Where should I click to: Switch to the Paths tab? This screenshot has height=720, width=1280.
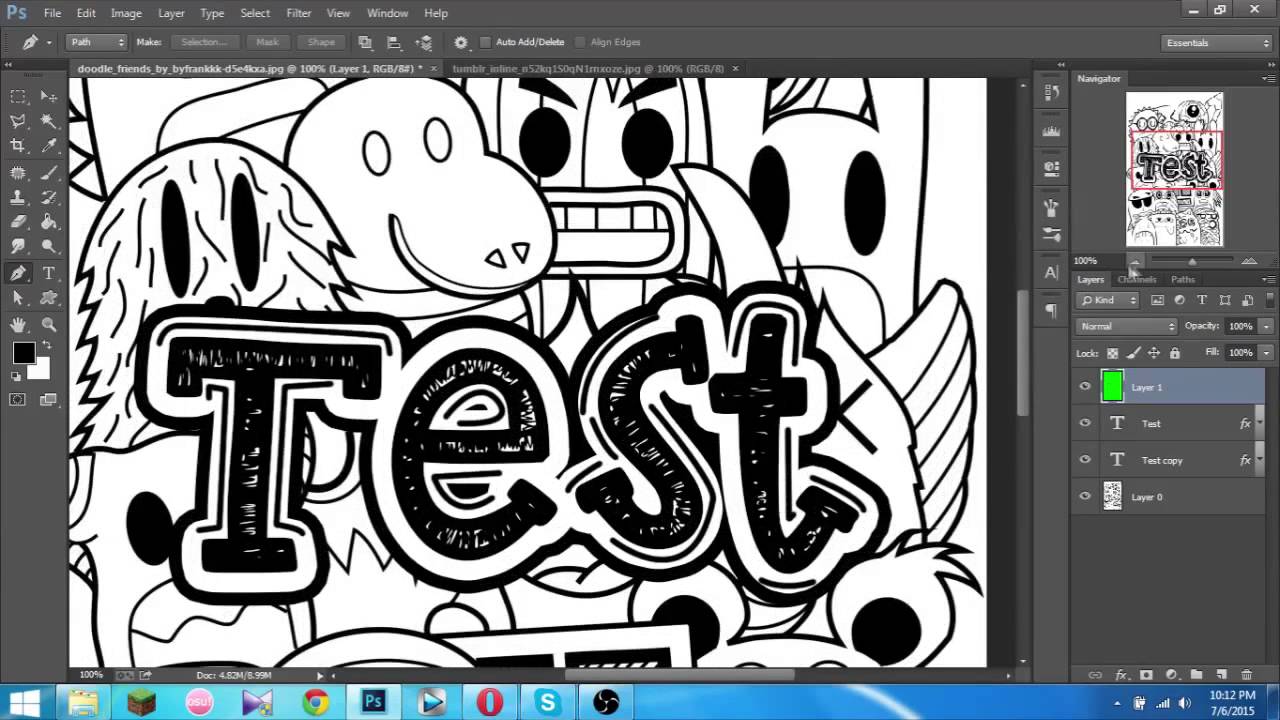1182,280
